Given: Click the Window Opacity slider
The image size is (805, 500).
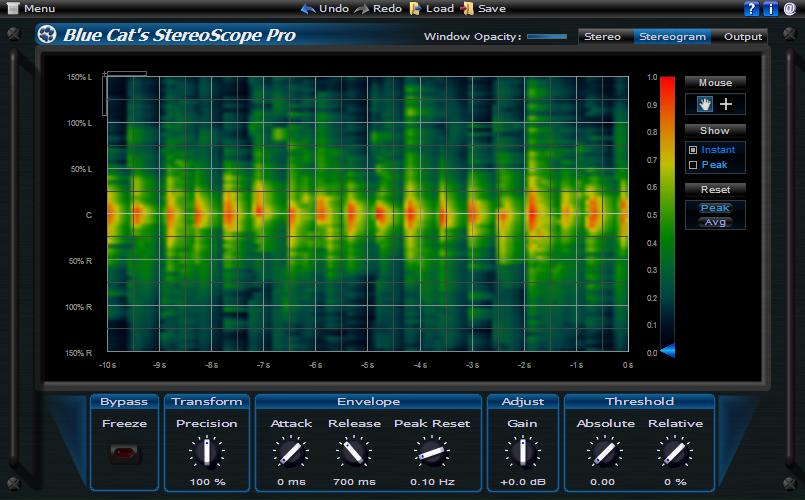Looking at the screenshot, I should tap(547, 37).
